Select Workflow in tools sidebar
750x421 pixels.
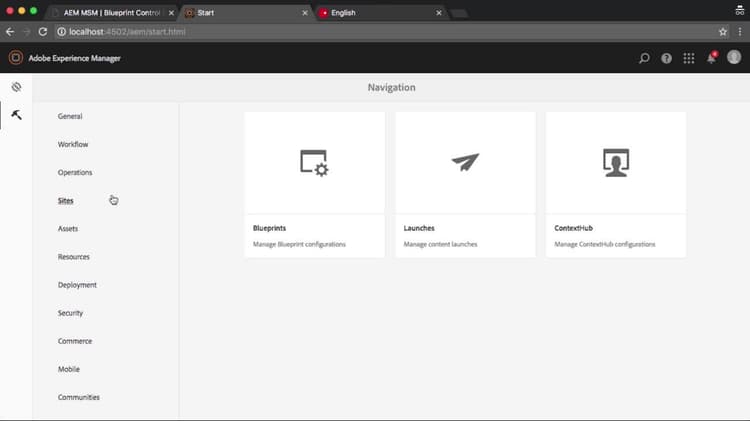pos(73,144)
